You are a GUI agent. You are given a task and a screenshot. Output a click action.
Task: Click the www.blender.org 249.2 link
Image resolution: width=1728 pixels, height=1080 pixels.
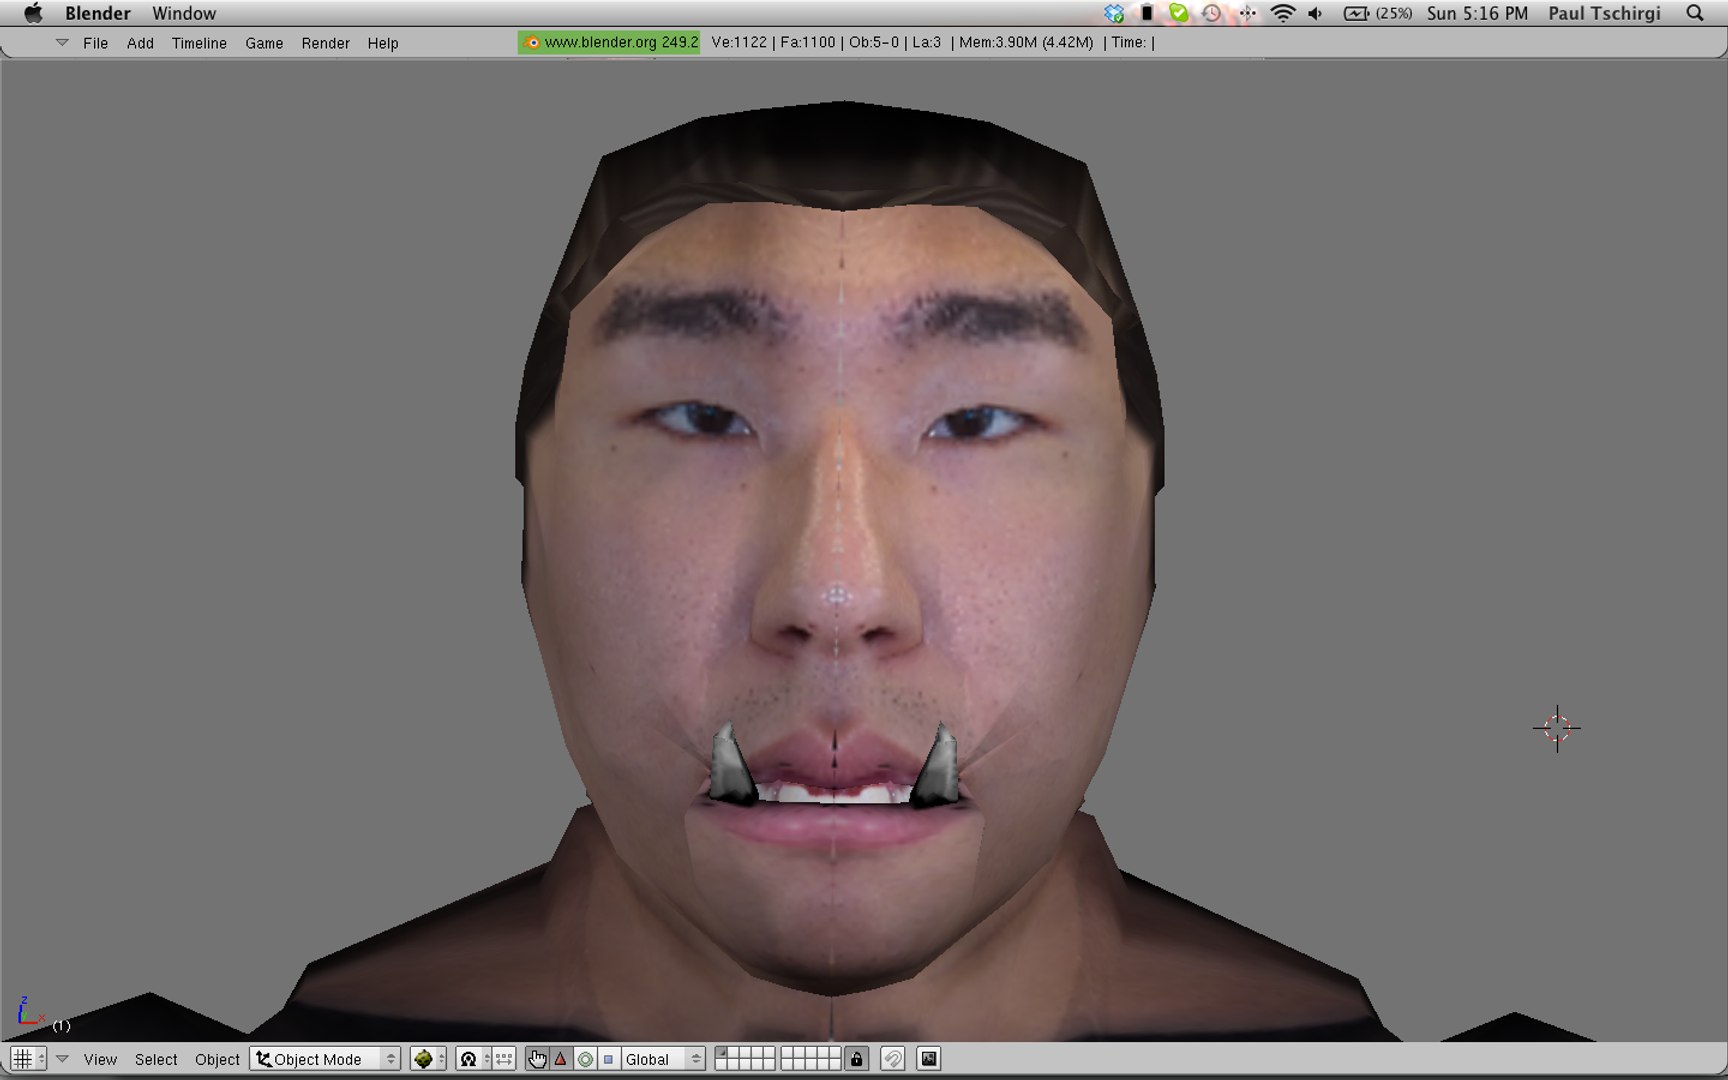click(609, 42)
